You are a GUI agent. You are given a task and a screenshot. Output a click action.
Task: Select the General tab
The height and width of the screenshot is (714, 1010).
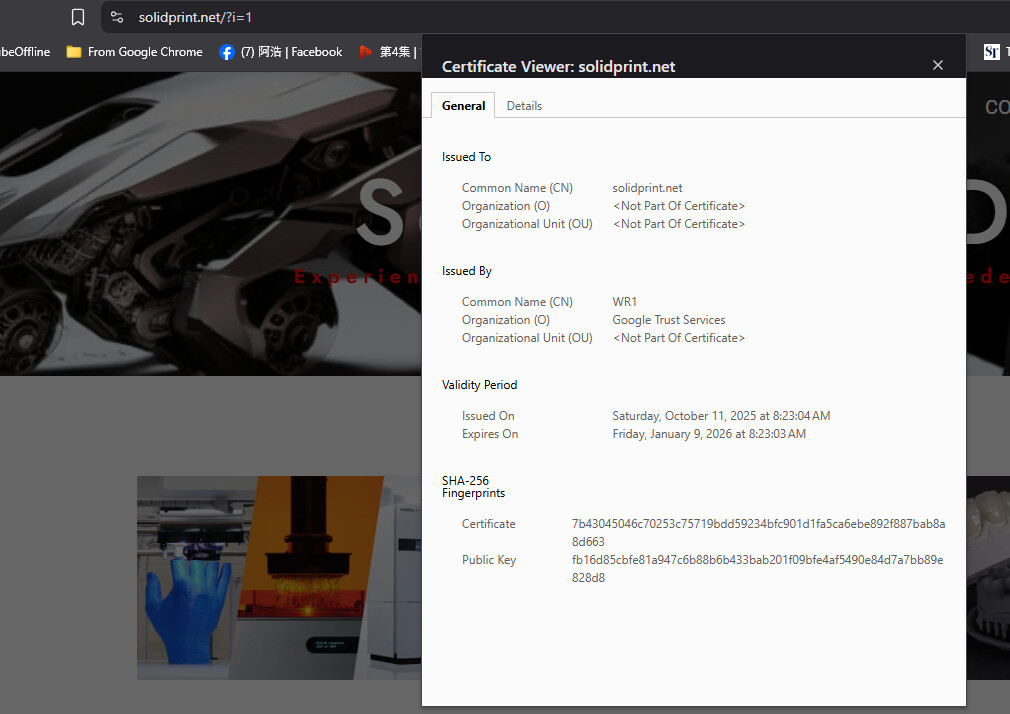pyautogui.click(x=463, y=106)
